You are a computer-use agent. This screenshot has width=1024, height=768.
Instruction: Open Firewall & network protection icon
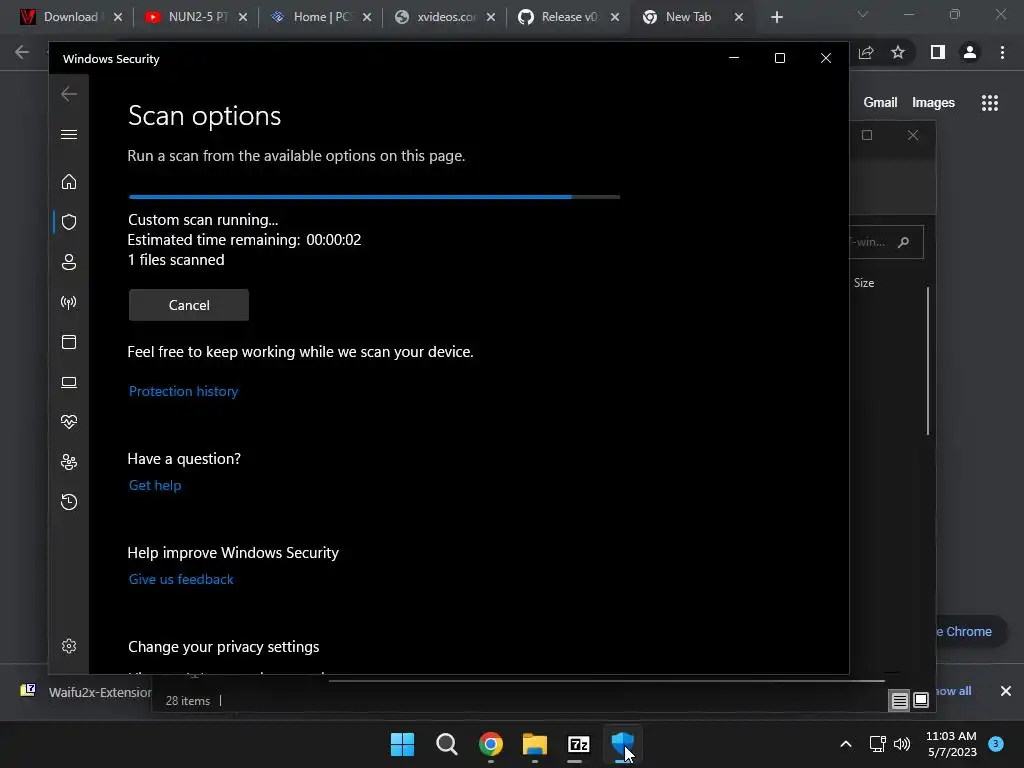pos(69,302)
